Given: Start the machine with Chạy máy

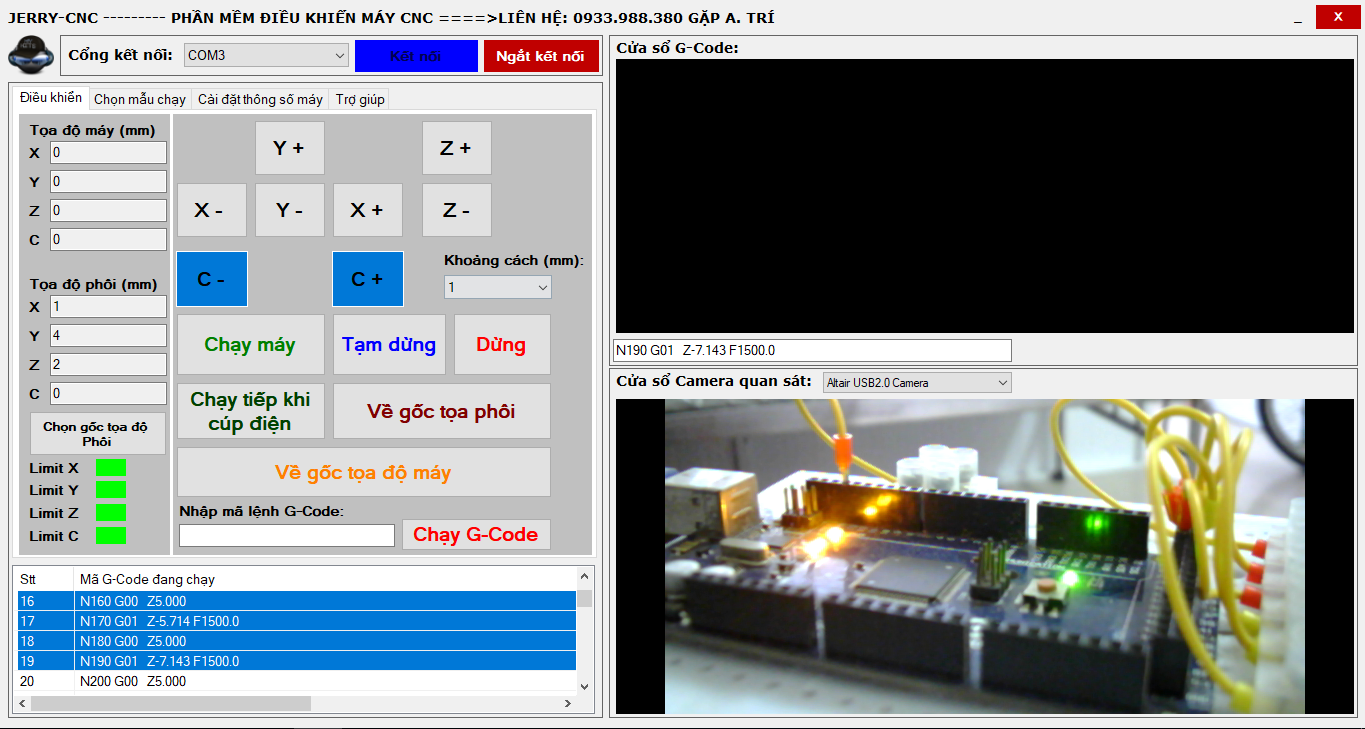Looking at the screenshot, I should point(250,345).
